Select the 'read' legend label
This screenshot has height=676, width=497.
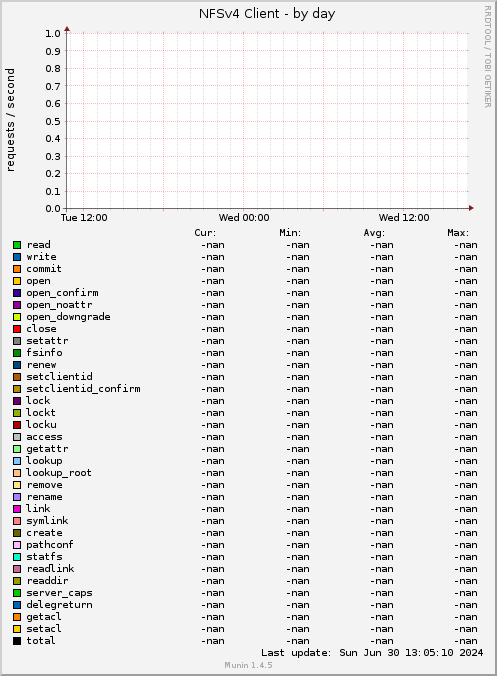click(x=38, y=245)
